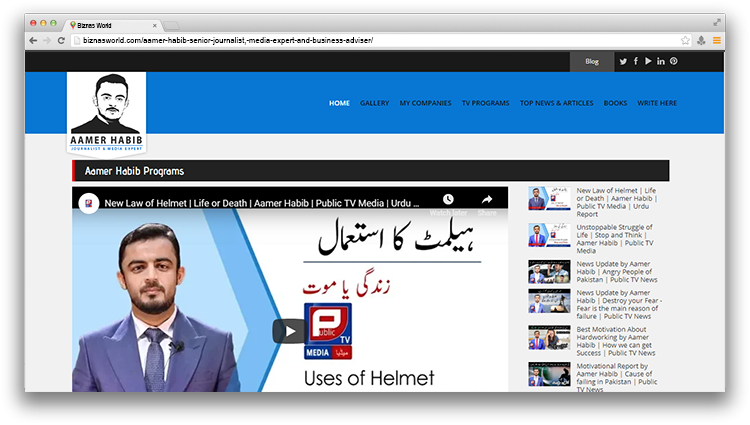Click the extension icon beside the star
Viewport: 750px width, 425px height.
[x=701, y=41]
